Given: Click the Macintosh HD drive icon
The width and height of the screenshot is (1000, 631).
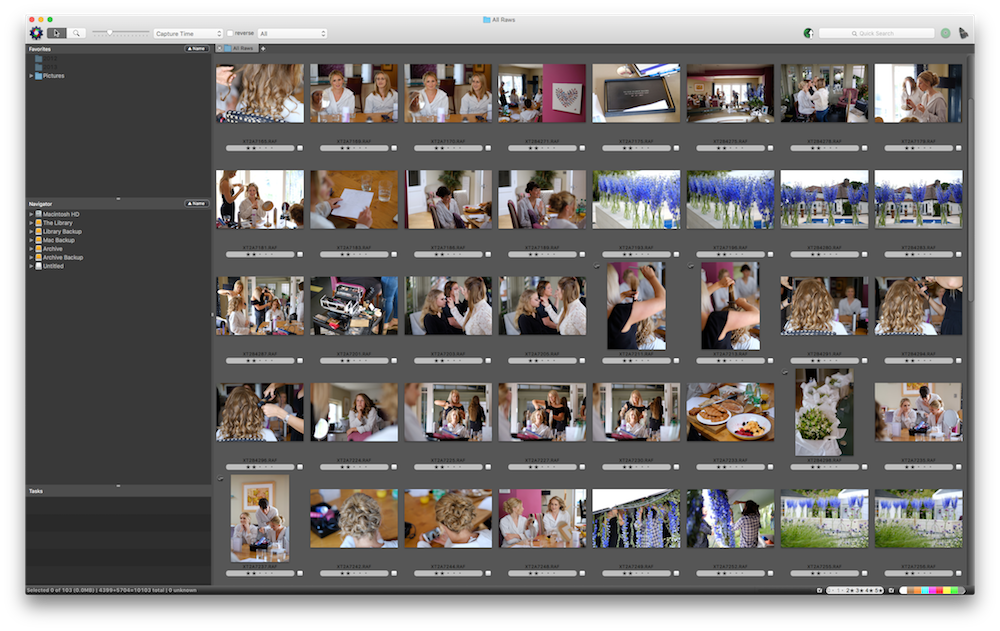Looking at the screenshot, I should (38, 214).
